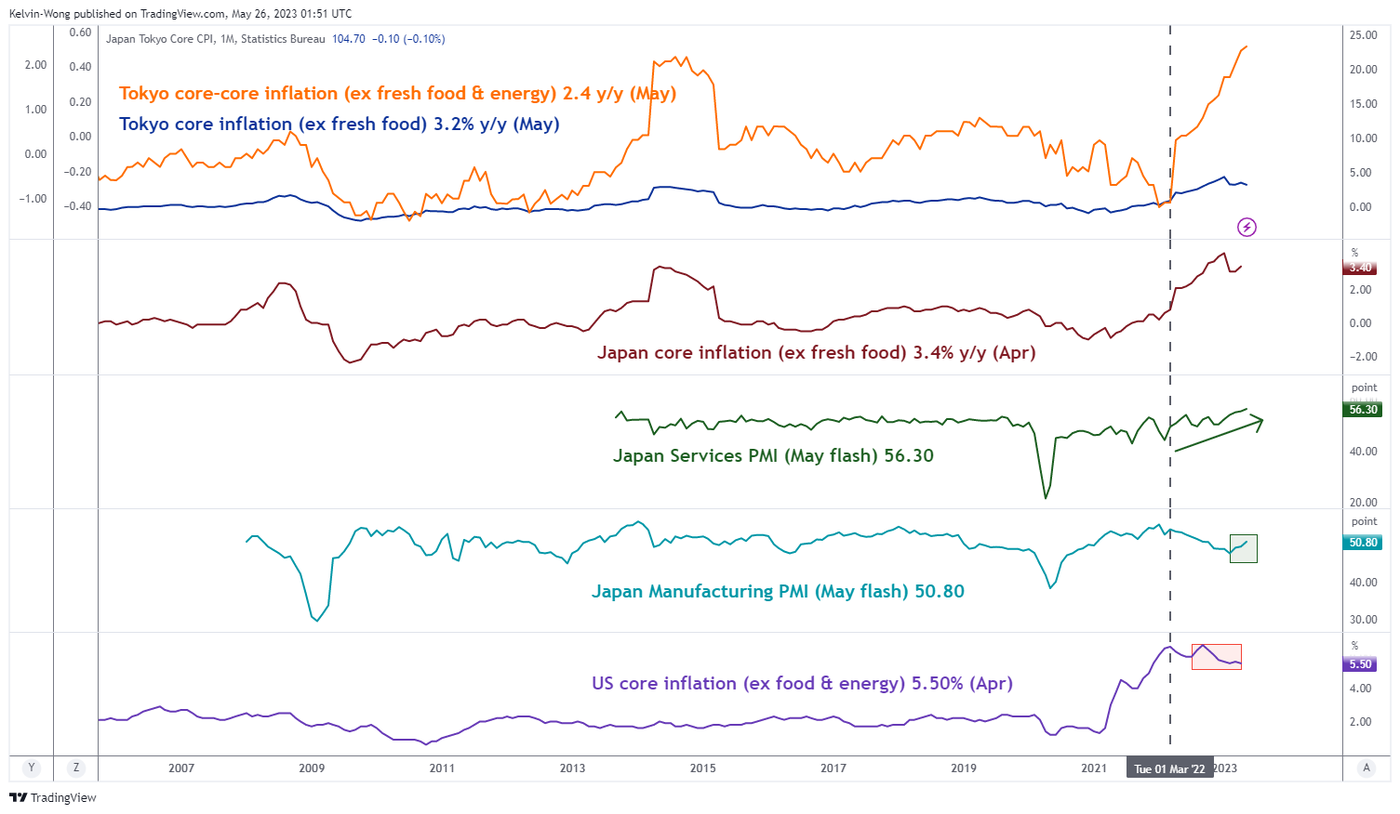Click the 56.30 Services PMI value label
Image resolution: width=1400 pixels, height=814 pixels.
(1360, 409)
